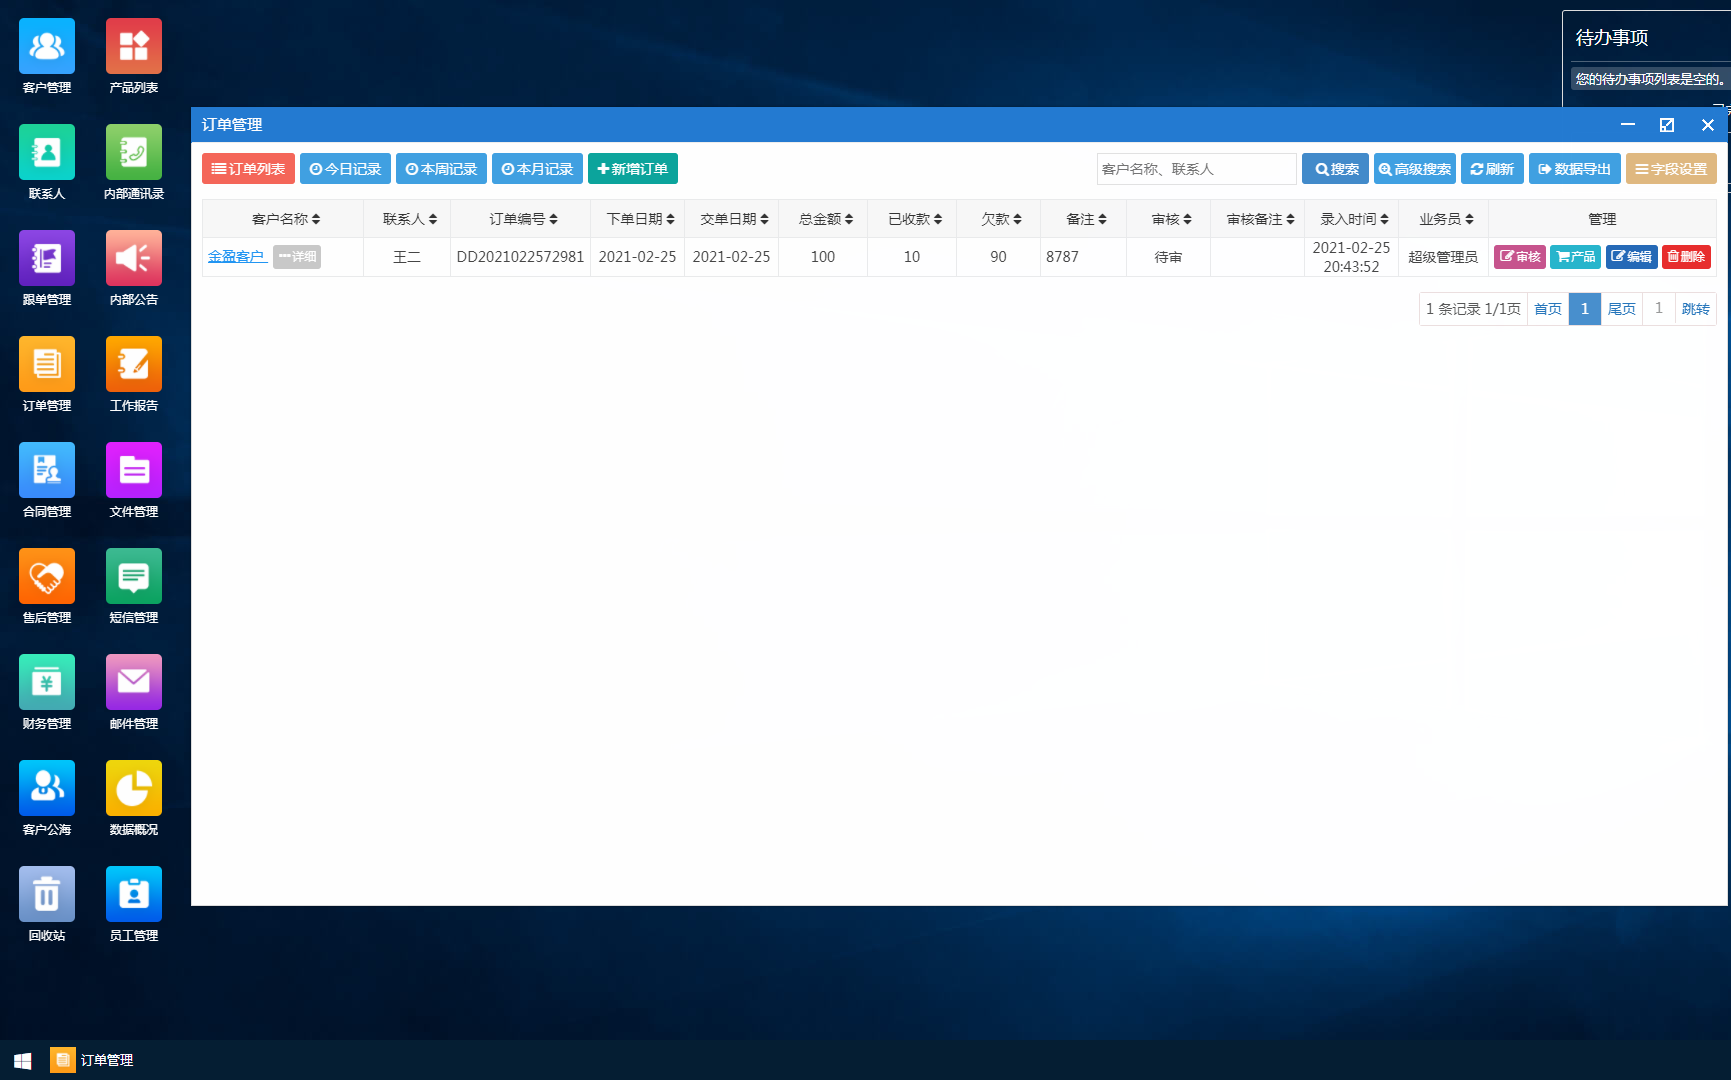The image size is (1731, 1080).
Task: Open 高级搜索 advanced search
Action: tap(1415, 169)
